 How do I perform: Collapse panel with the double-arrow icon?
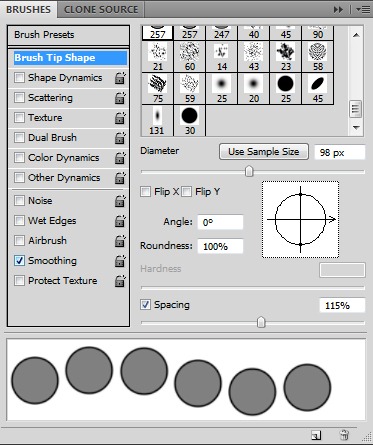(x=338, y=10)
